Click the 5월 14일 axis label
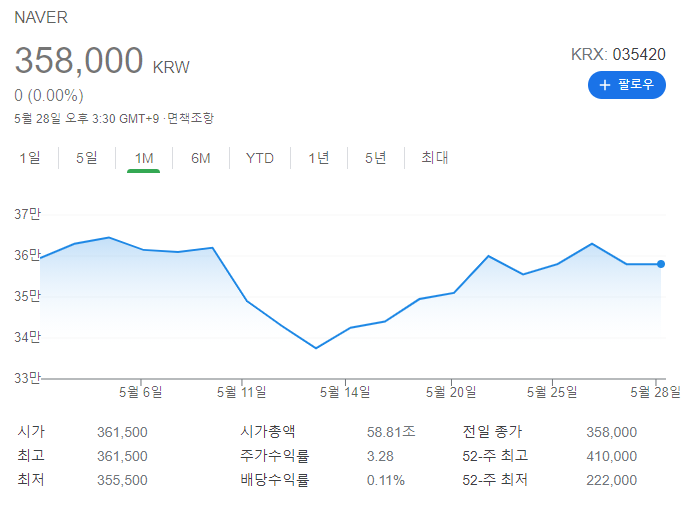This screenshot has height=512, width=685. [x=345, y=392]
